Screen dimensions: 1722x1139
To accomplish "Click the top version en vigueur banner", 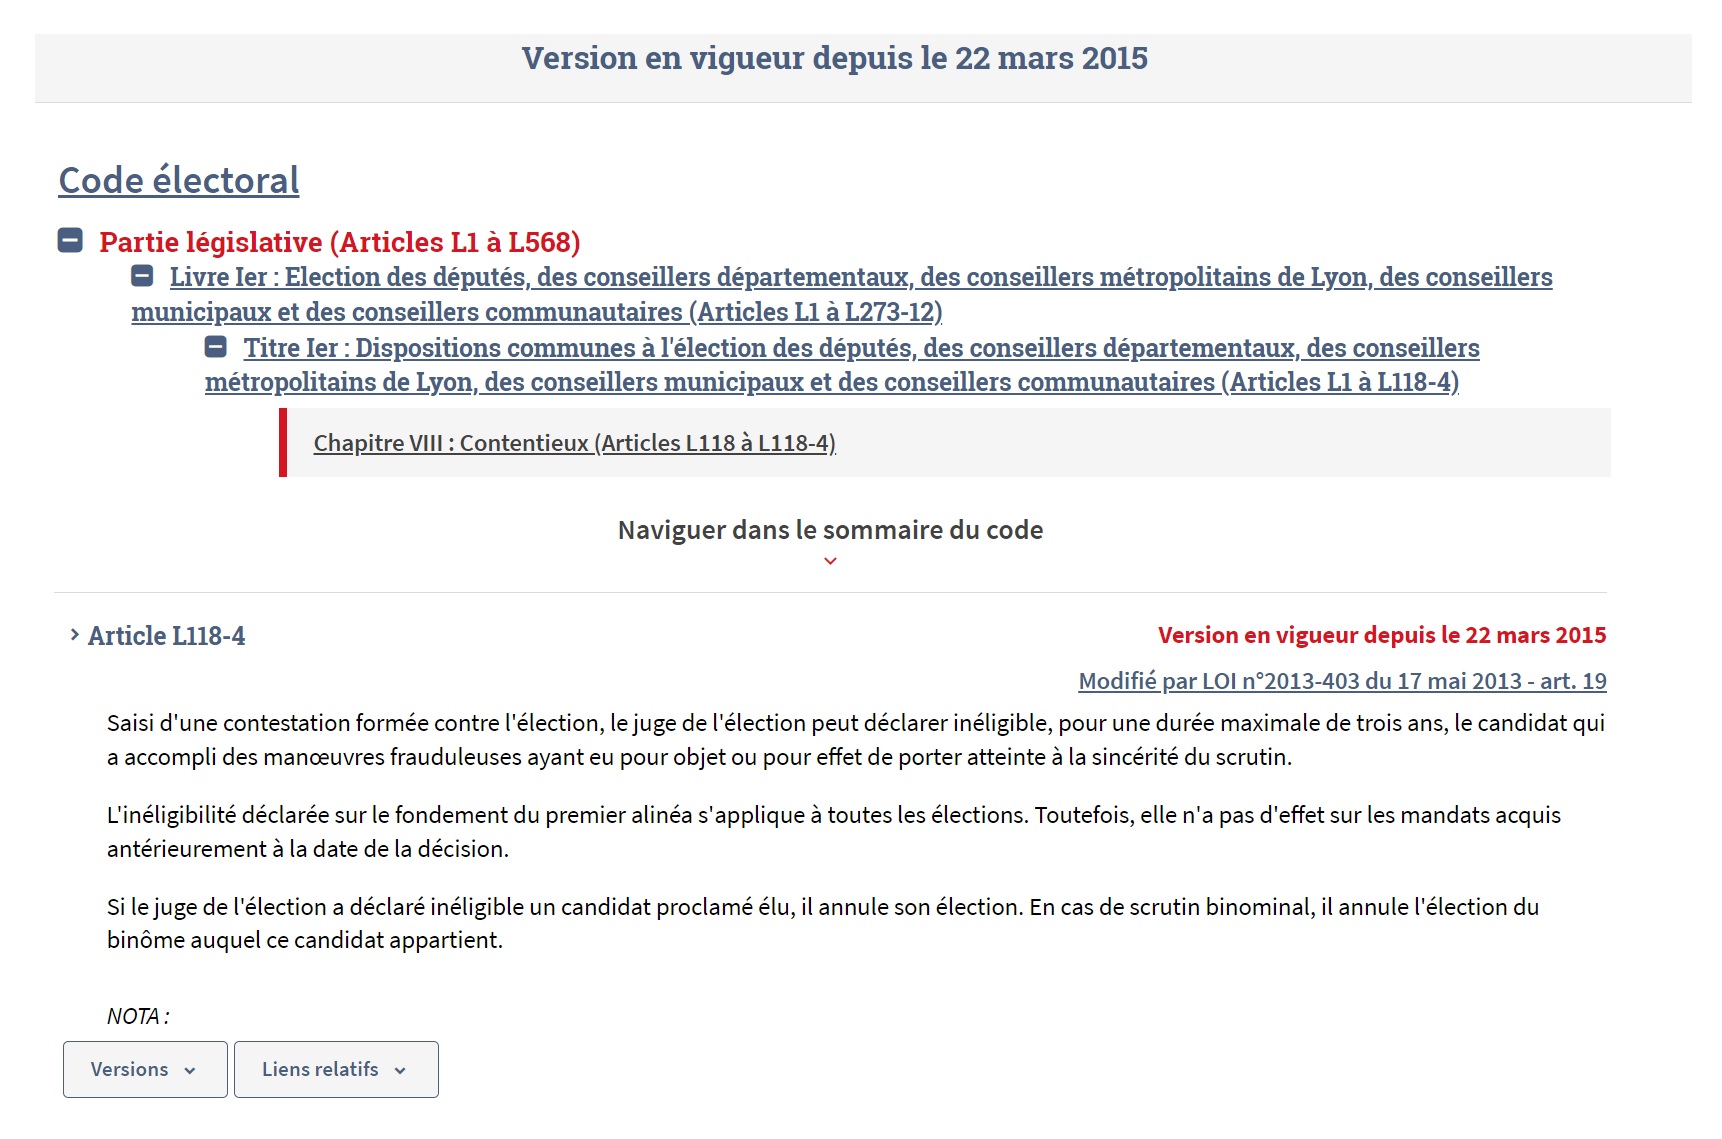I will pyautogui.click(x=834, y=59).
